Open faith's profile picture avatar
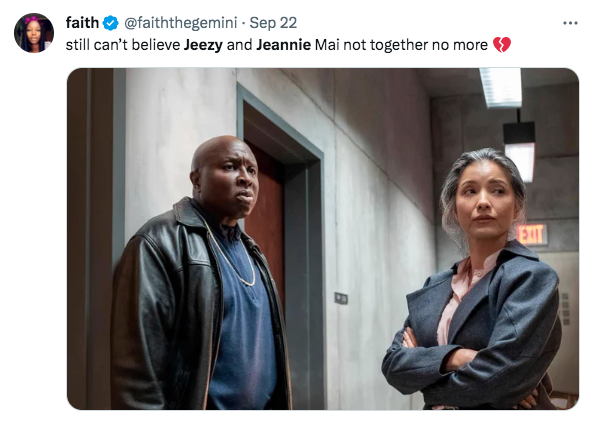This screenshot has height=422, width=596. point(34,33)
